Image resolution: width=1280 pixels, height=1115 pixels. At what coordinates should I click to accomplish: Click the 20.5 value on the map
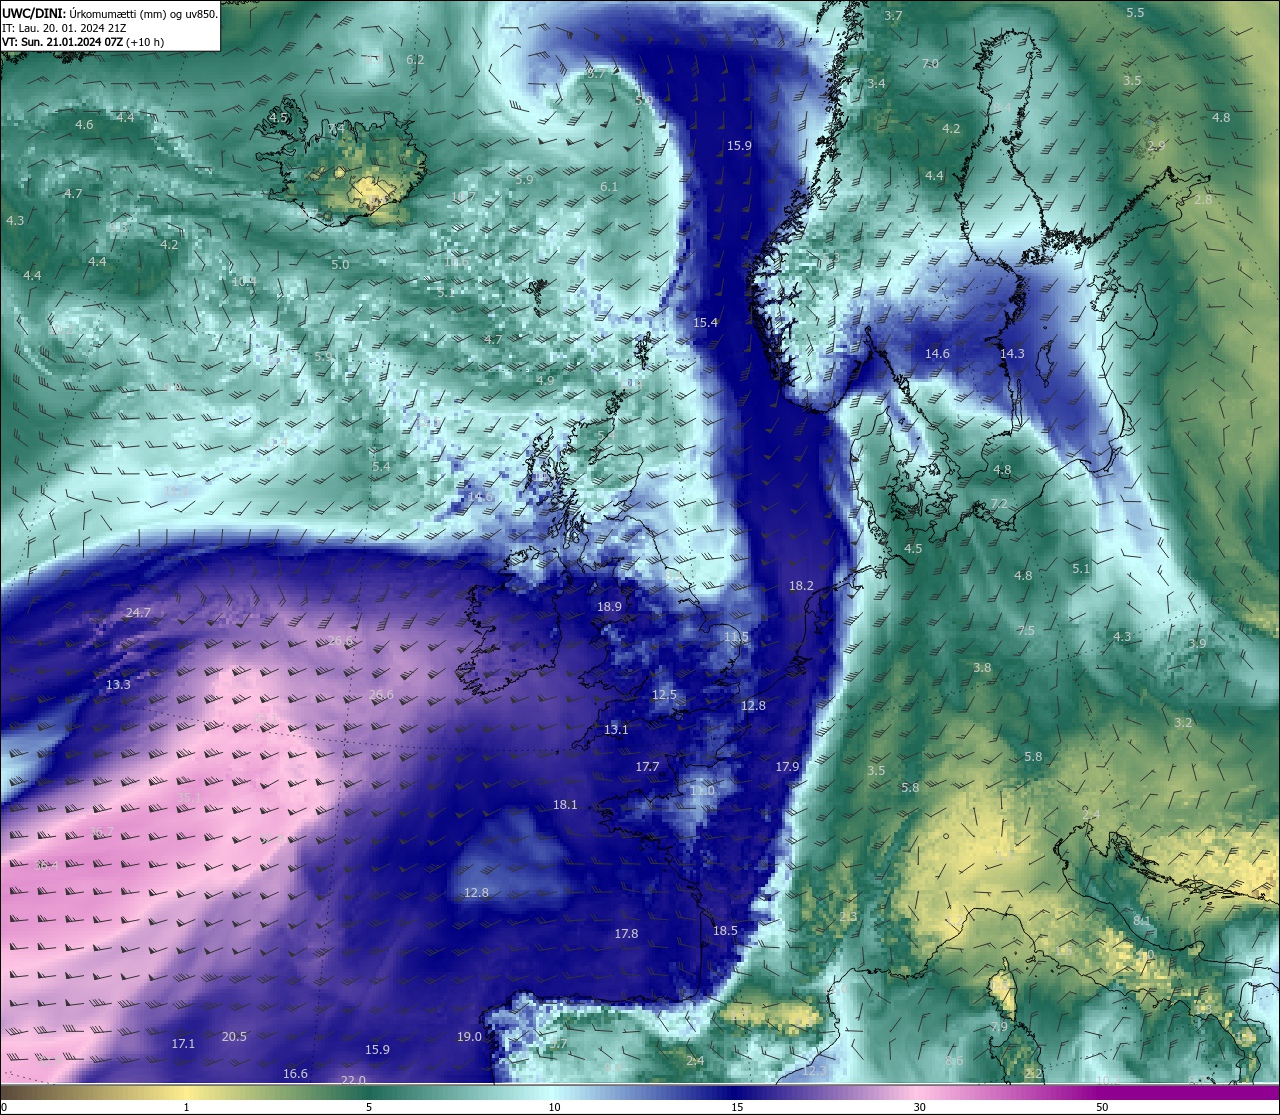(x=234, y=1037)
